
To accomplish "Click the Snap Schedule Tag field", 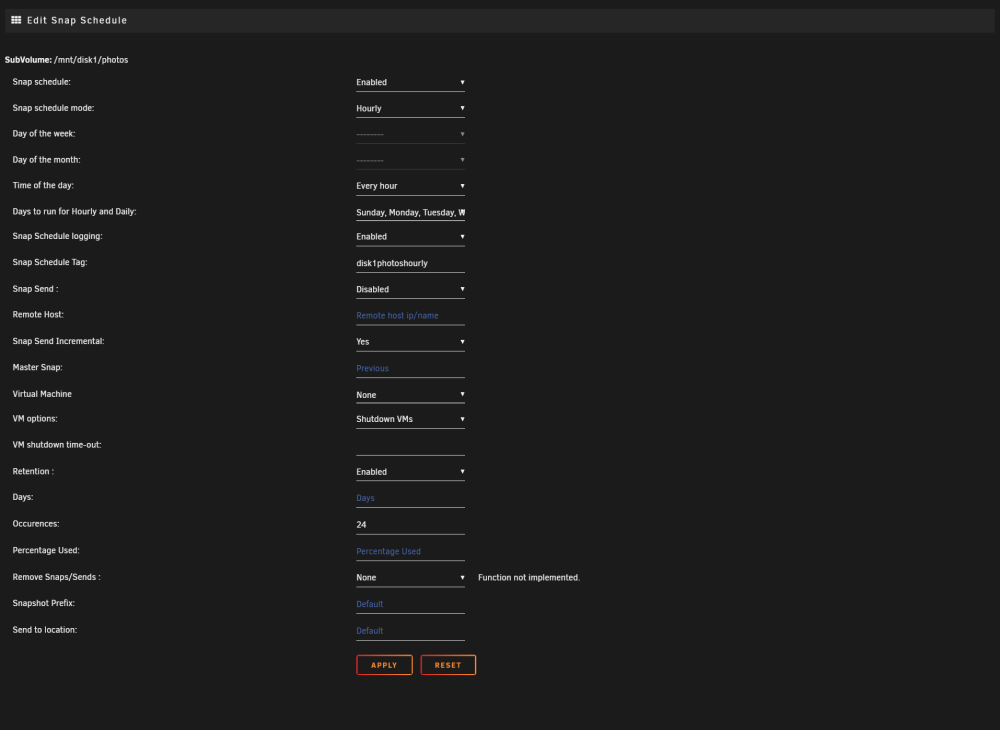I will (x=410, y=263).
